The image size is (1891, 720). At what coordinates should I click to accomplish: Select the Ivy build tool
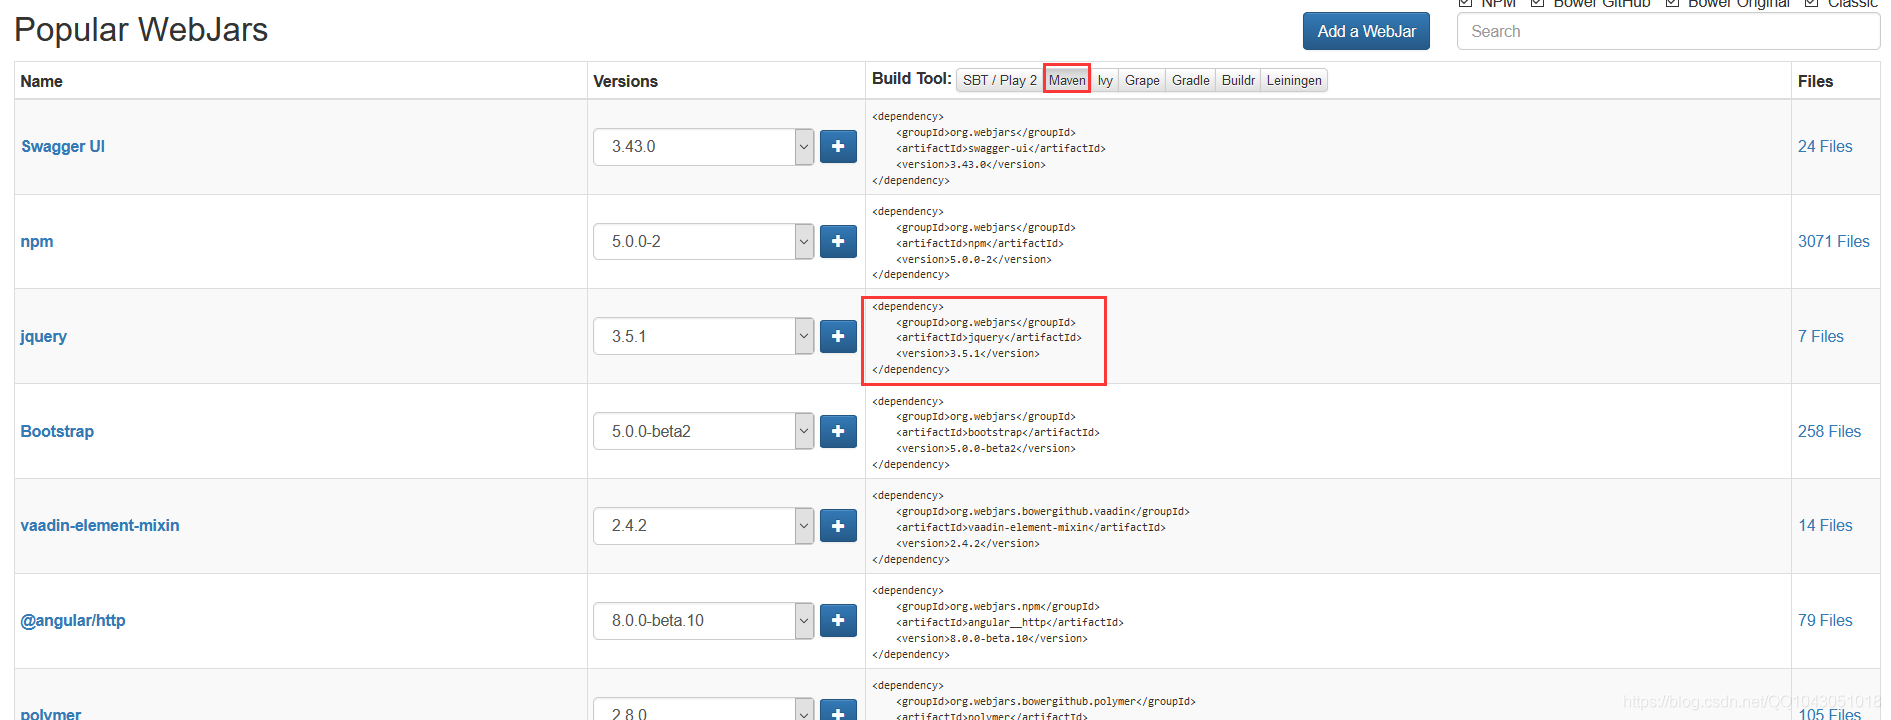click(1105, 80)
